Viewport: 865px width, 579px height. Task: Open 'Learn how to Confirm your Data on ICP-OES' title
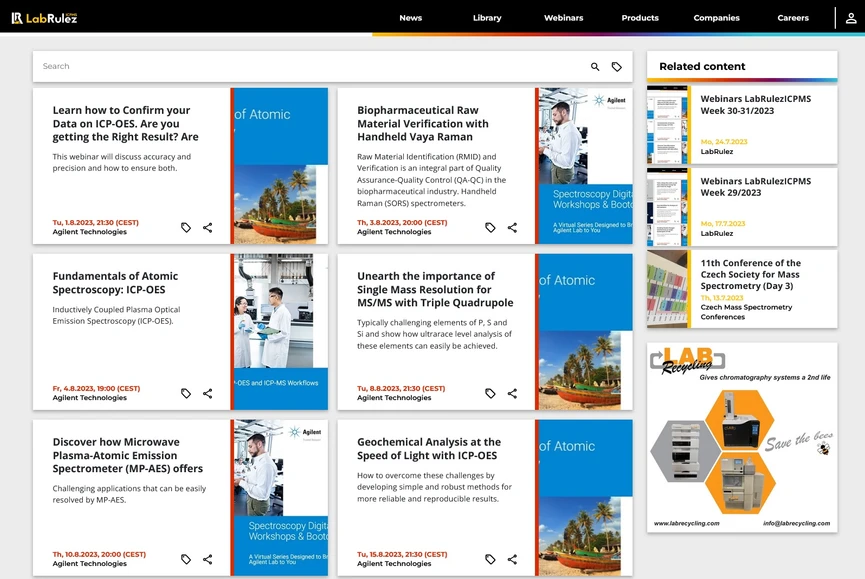point(126,124)
